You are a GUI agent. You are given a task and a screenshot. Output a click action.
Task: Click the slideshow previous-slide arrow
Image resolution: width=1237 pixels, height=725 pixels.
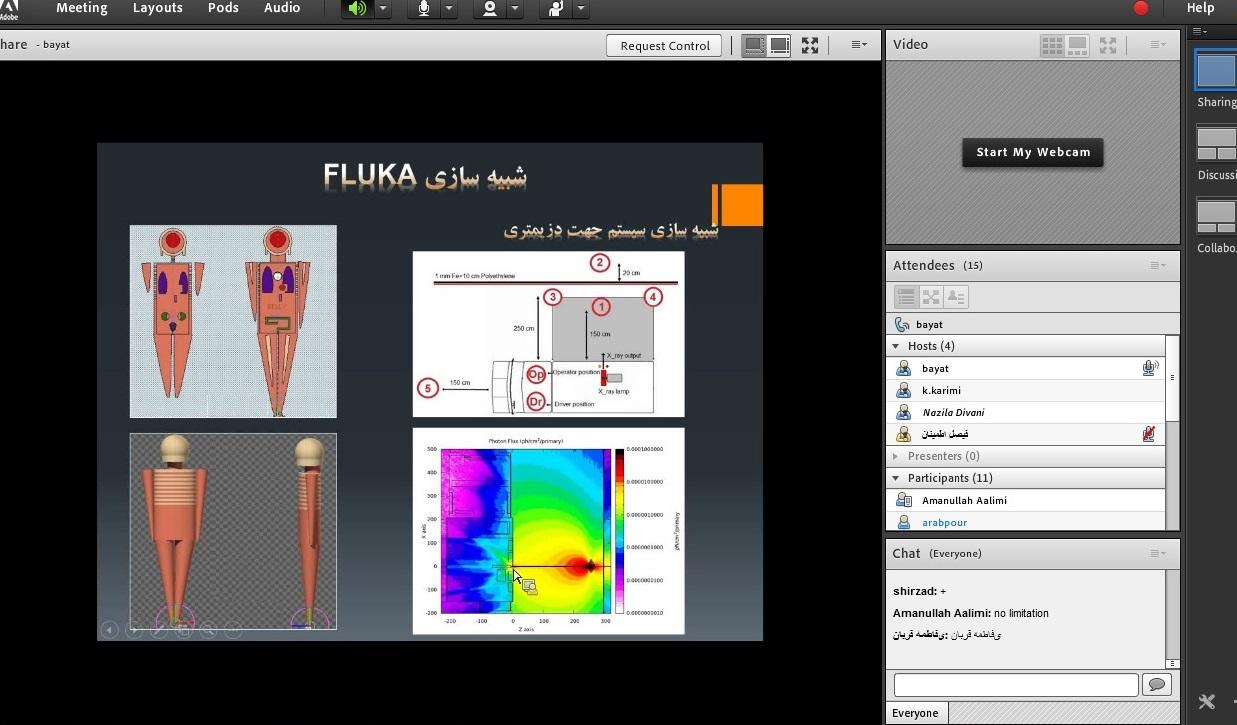pos(109,630)
